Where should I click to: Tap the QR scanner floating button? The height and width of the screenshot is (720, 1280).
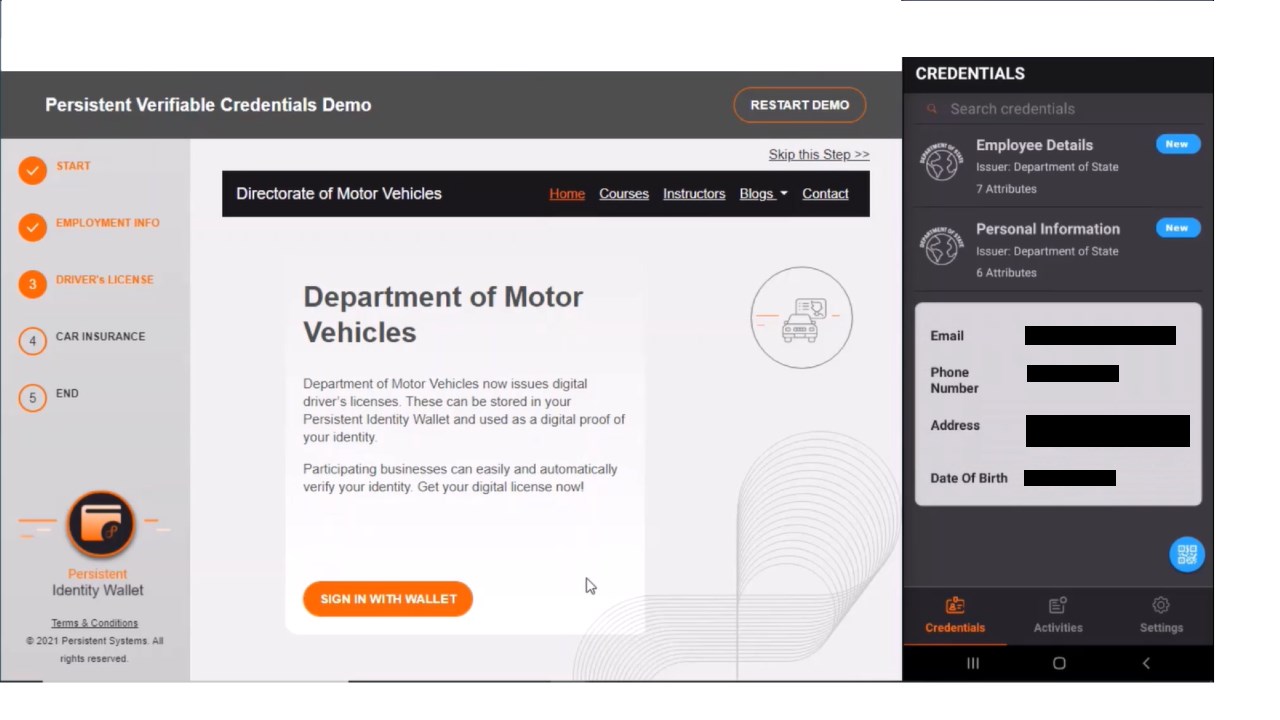point(1187,554)
